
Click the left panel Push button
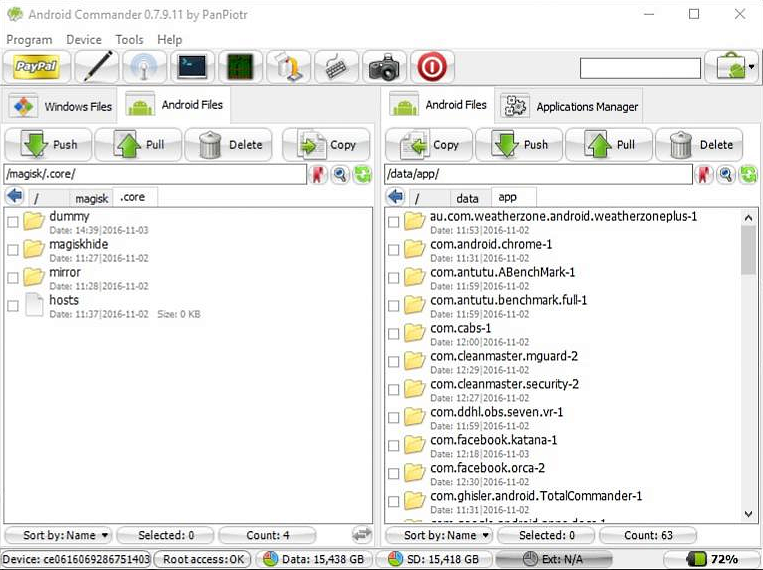tap(48, 145)
